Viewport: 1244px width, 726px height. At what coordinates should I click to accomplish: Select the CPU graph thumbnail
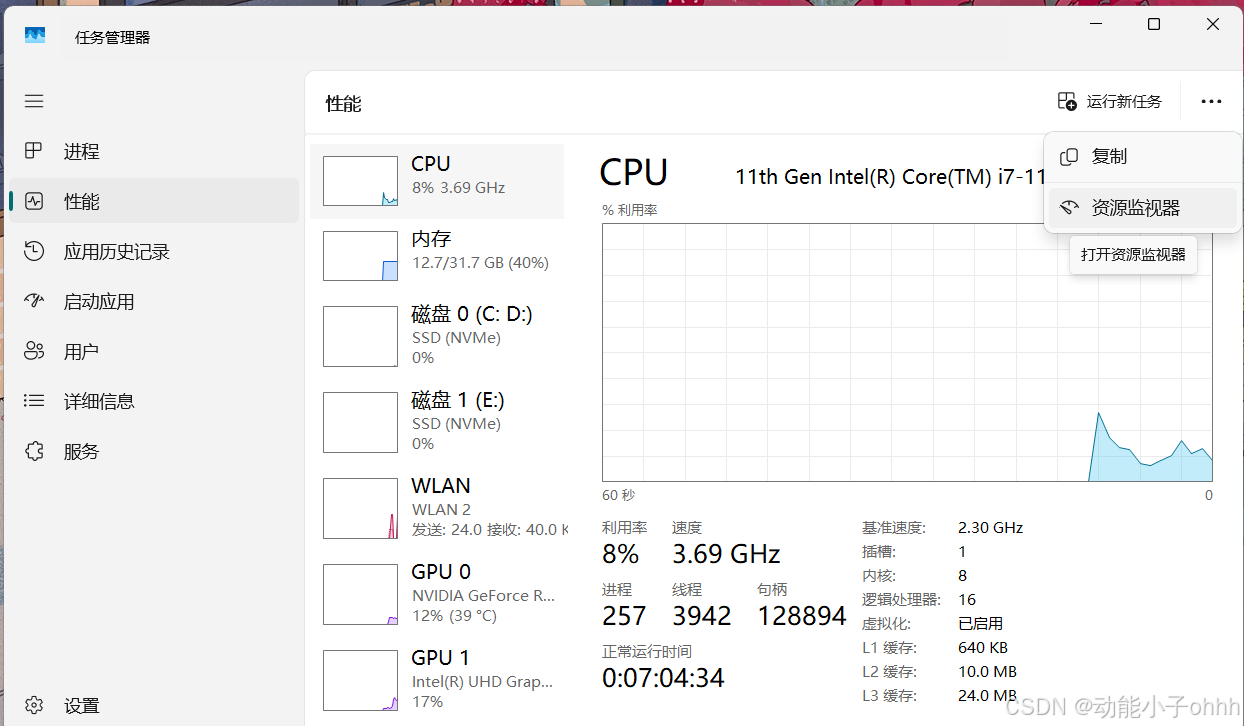(360, 181)
